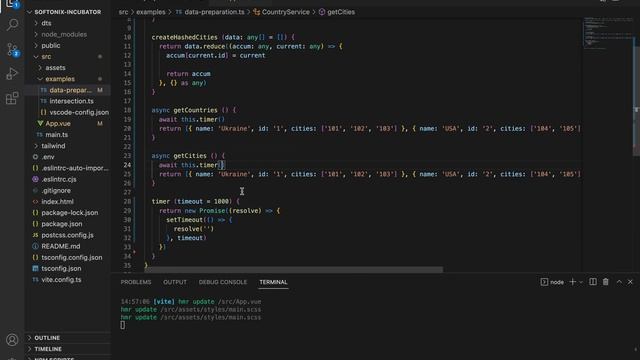Open .eslintrc.cjs file
Screen dimensions: 640x360
click(59, 179)
